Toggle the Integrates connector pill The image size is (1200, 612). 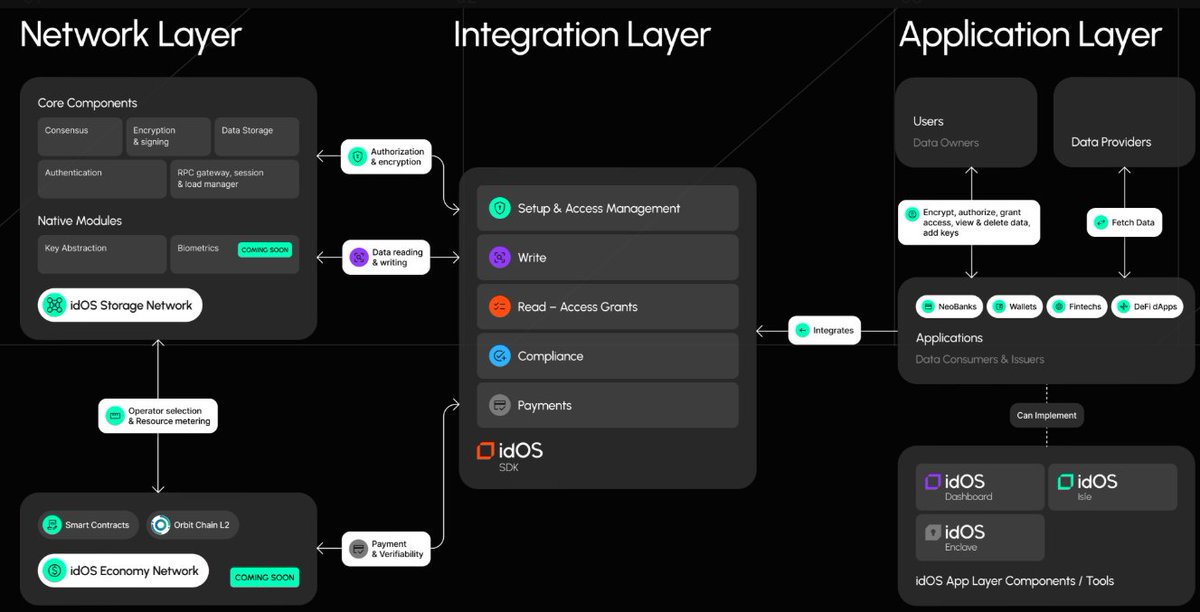(824, 330)
